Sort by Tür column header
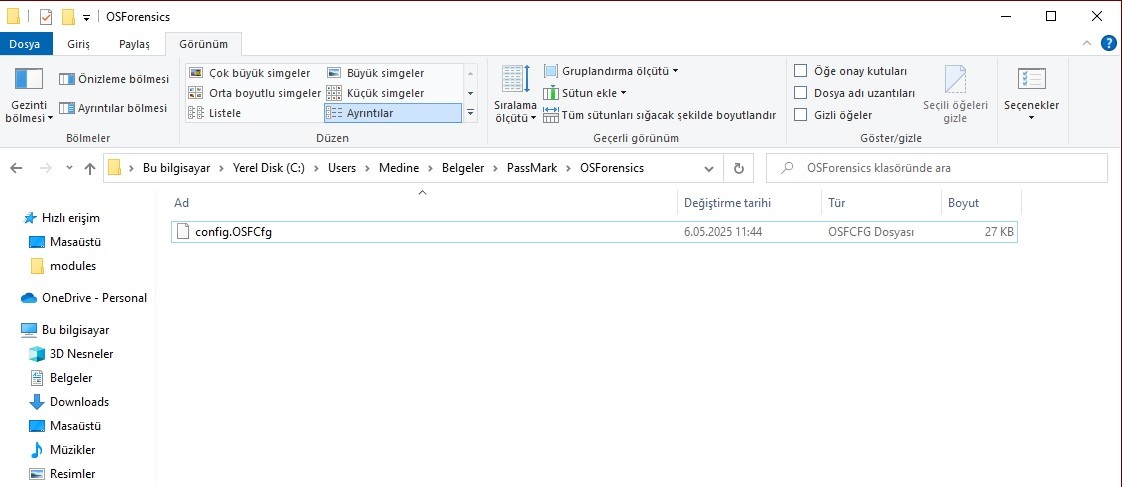Image resolution: width=1122 pixels, height=487 pixels. [880, 203]
